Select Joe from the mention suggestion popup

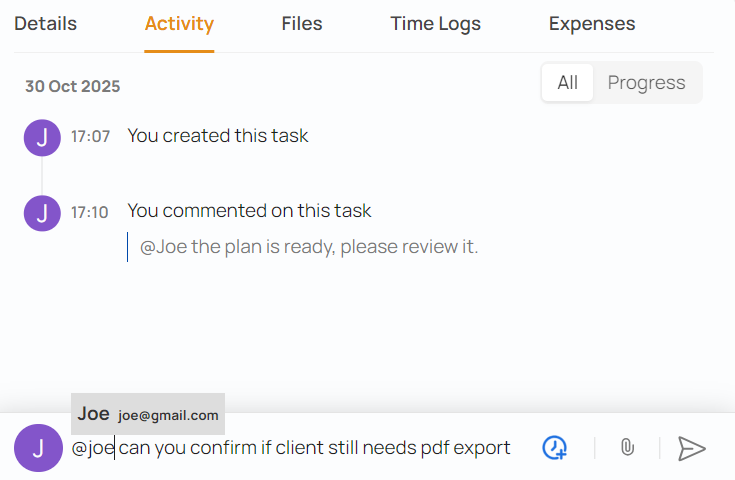(148, 414)
